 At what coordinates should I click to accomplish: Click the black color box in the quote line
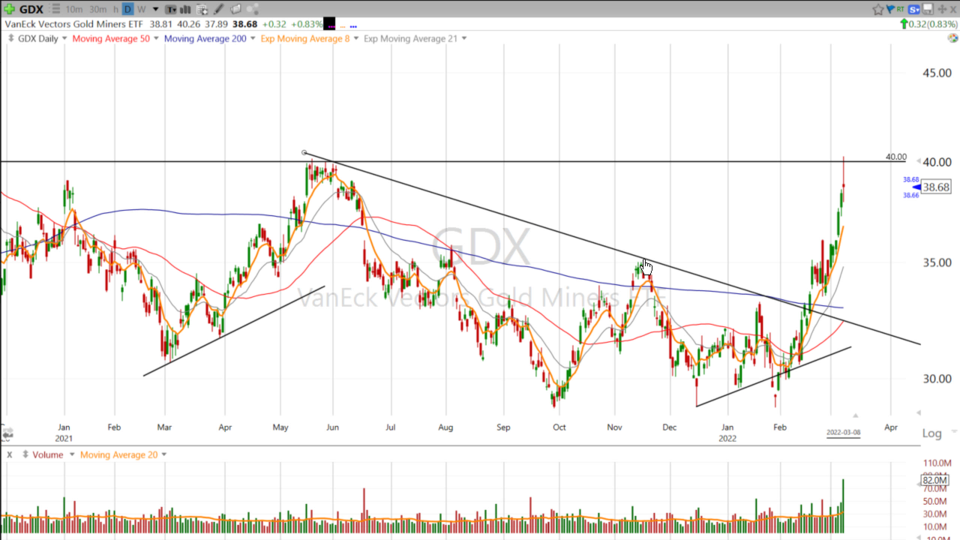click(329, 24)
